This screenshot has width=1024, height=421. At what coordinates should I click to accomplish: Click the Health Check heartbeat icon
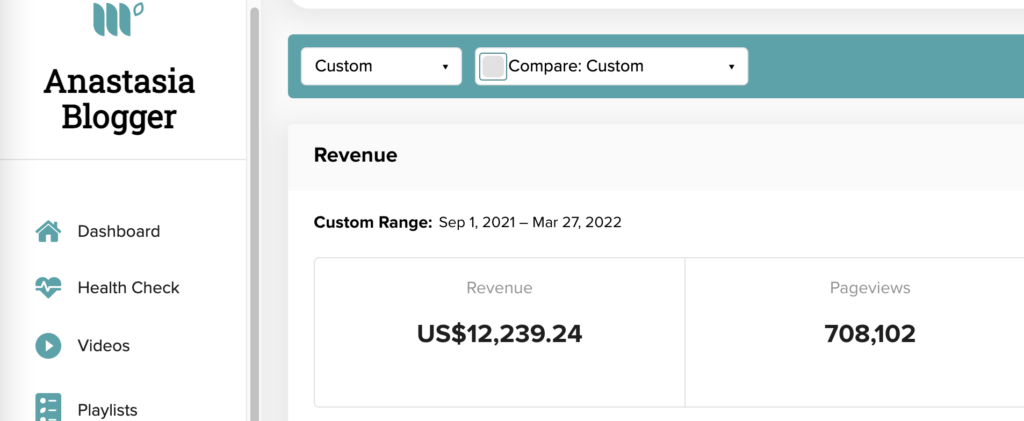tap(48, 288)
